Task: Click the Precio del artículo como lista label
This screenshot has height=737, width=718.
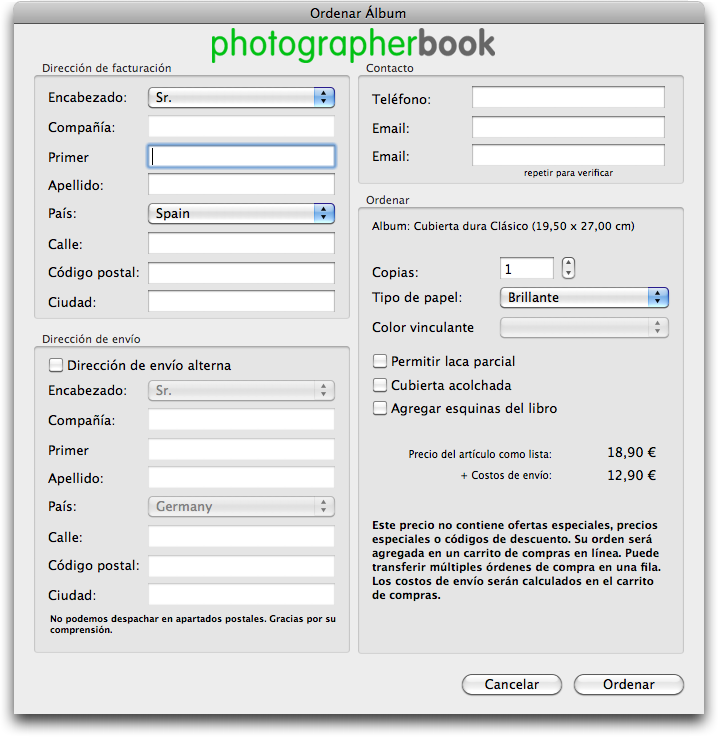Action: 480,454
